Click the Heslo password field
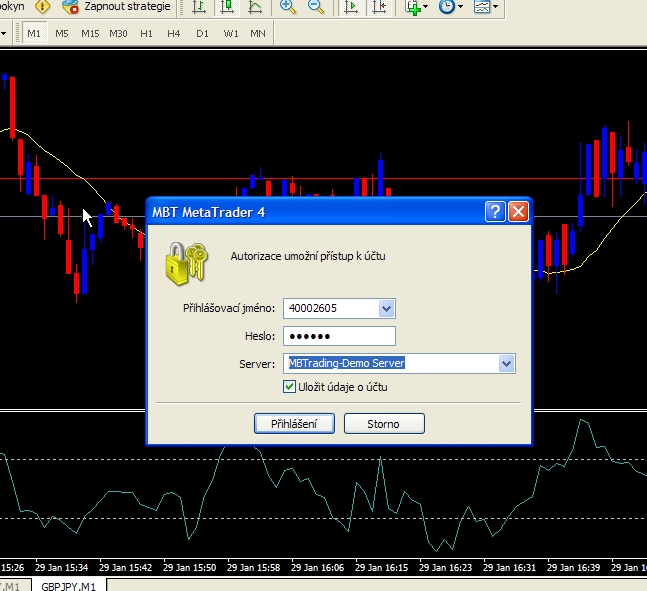Screen dimensions: 647x591 coord(339,336)
